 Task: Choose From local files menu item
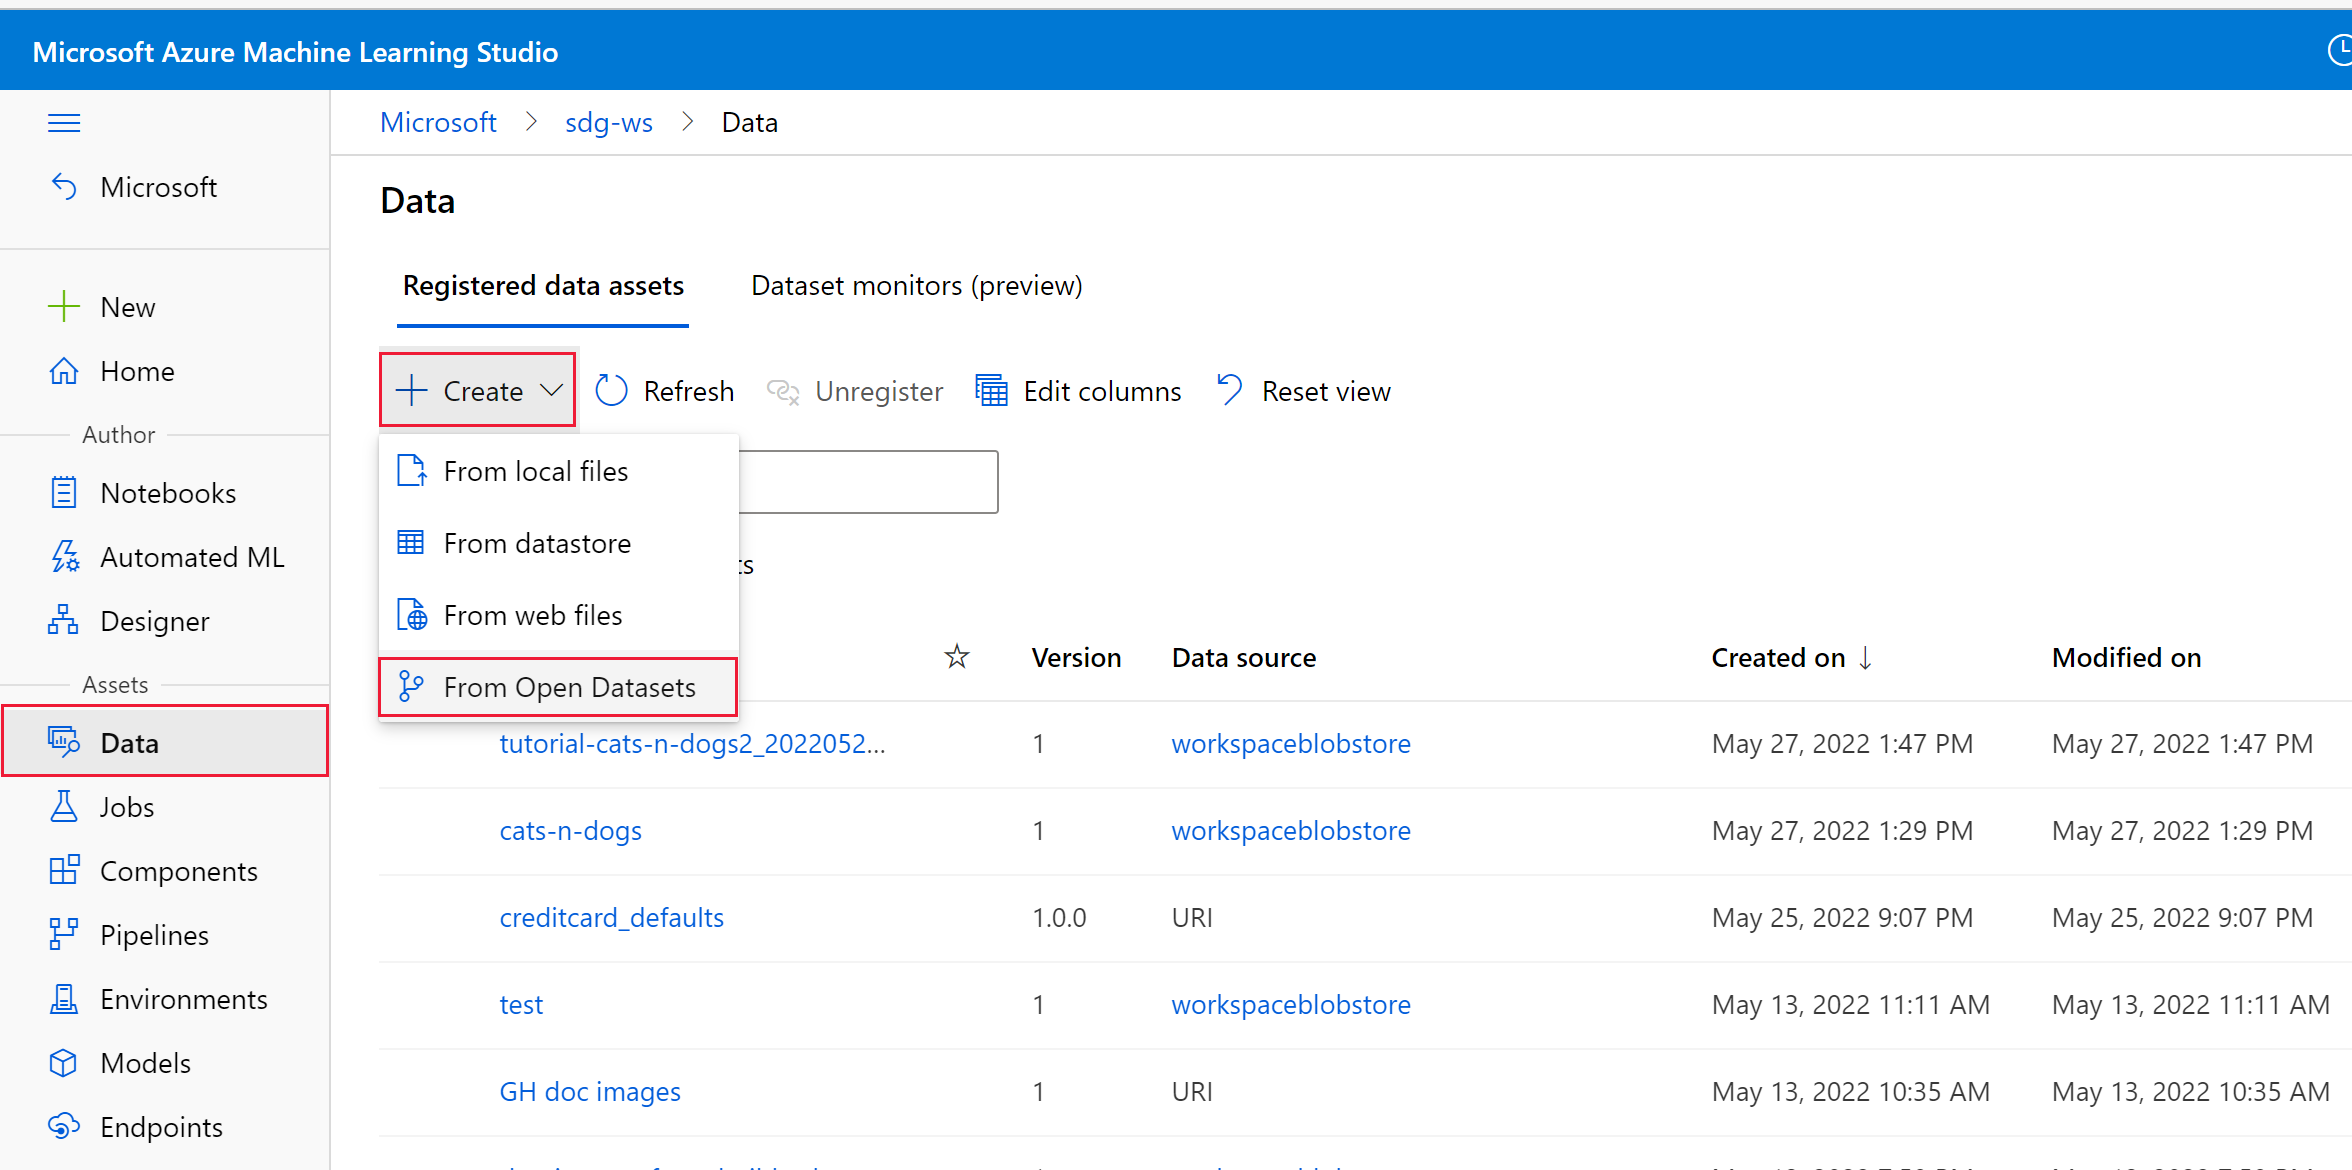(x=535, y=471)
